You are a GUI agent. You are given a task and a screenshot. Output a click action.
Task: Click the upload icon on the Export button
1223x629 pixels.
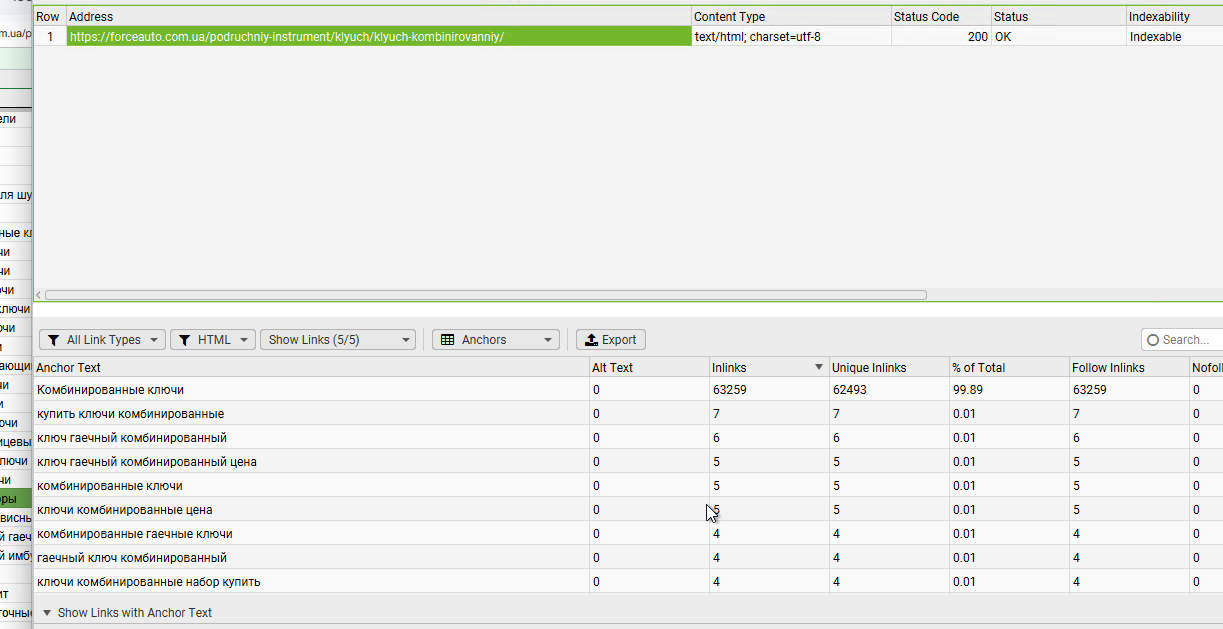pyautogui.click(x=591, y=340)
